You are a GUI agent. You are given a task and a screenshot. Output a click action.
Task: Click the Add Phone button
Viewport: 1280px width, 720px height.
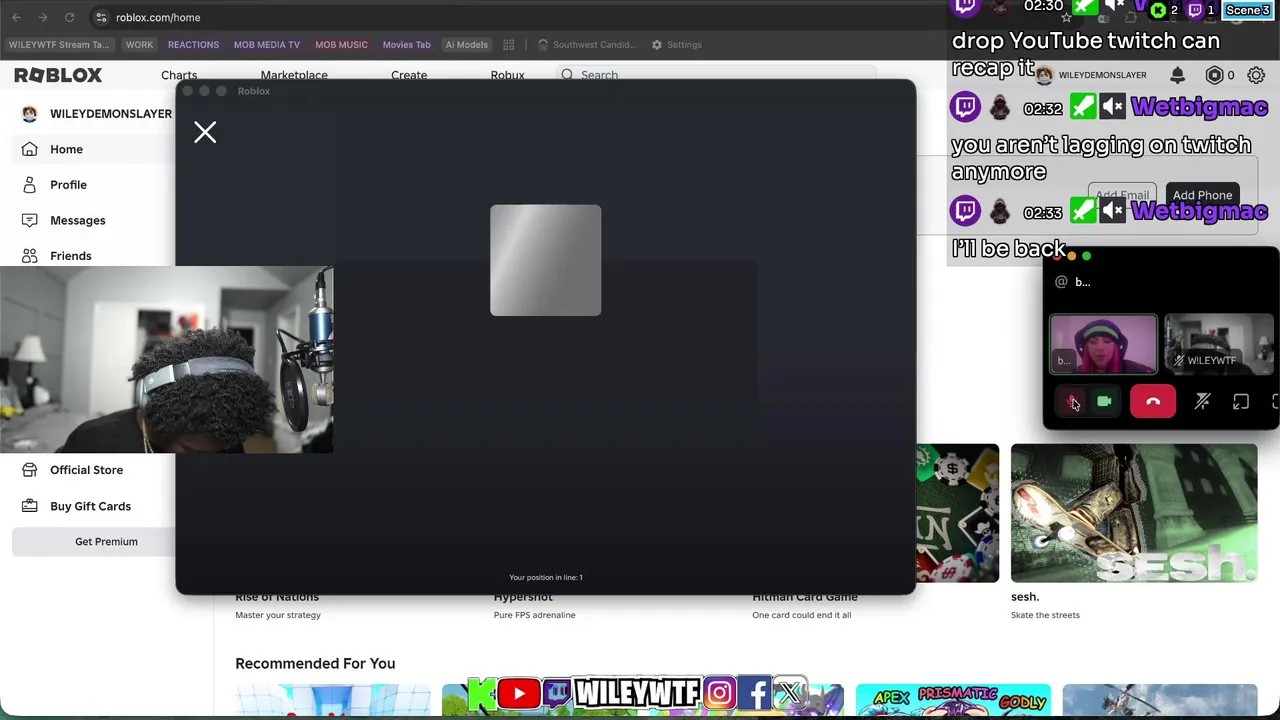click(1202, 195)
